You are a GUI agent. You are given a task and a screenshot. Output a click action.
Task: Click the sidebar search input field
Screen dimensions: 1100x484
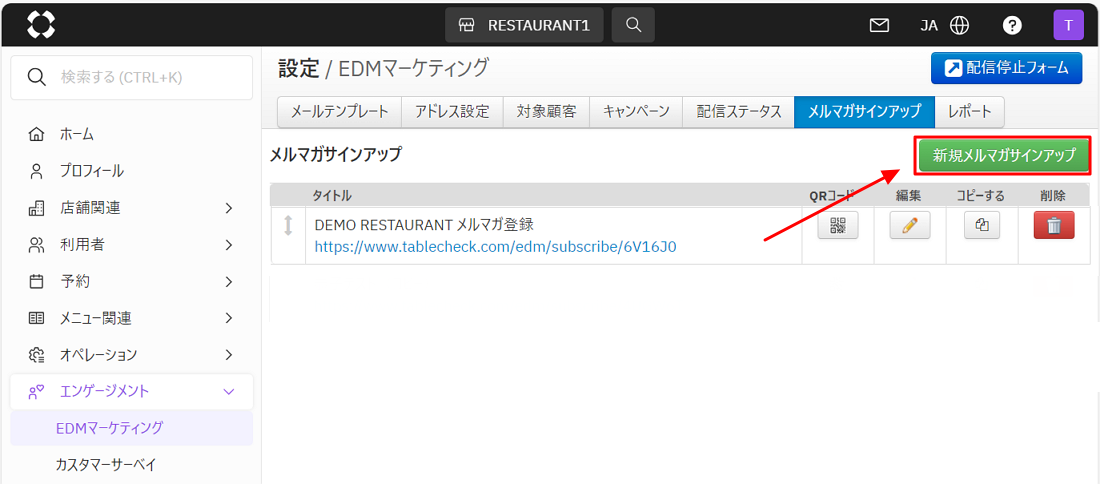[x=131, y=77]
